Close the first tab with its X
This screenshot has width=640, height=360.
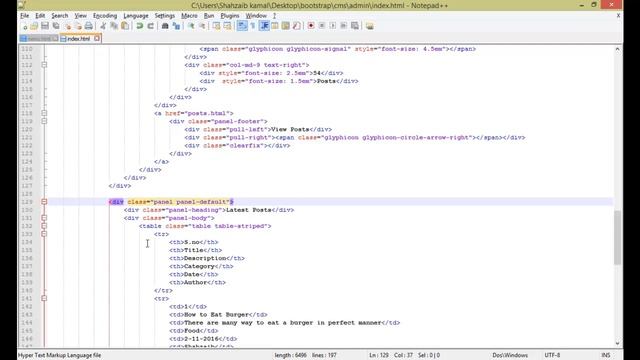tap(55, 38)
